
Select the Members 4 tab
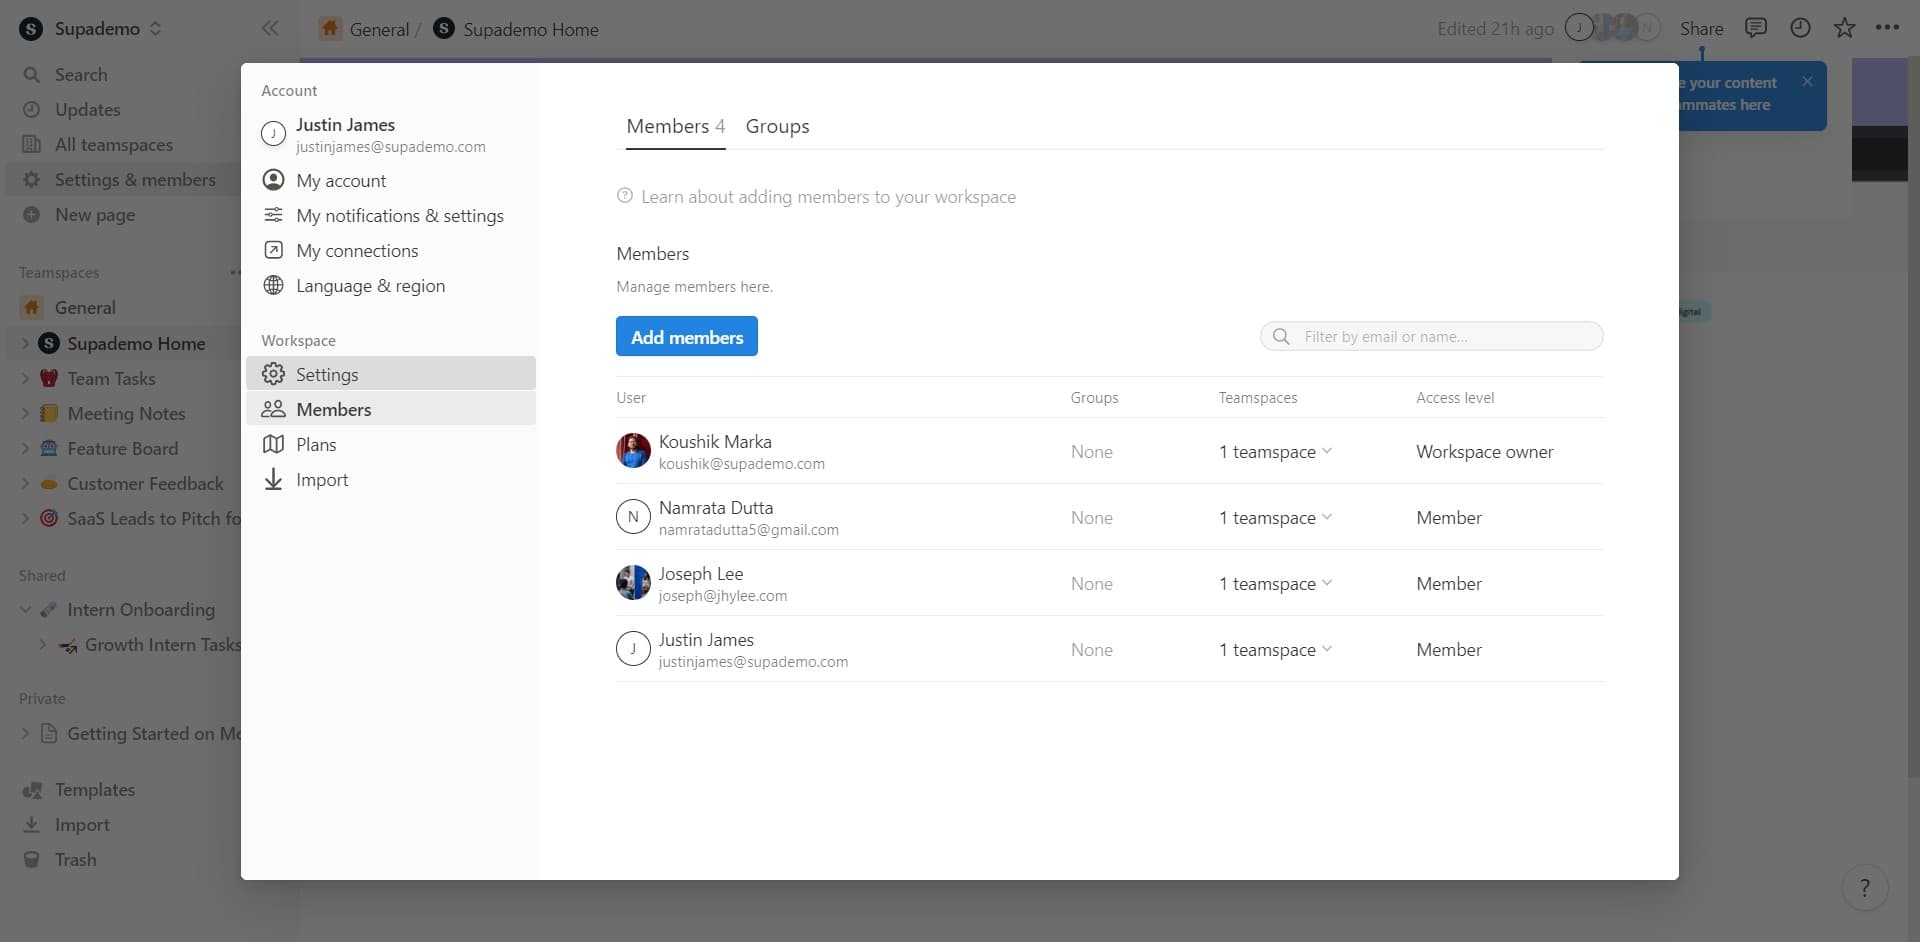point(675,127)
